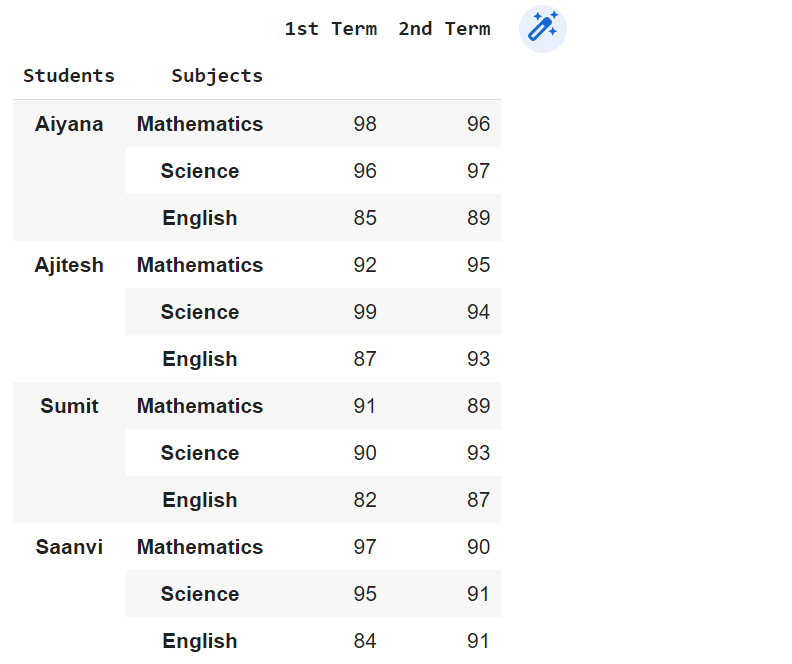This screenshot has width=792, height=664.
Task: Click Ajitesh's Science subject label
Action: tap(200, 312)
